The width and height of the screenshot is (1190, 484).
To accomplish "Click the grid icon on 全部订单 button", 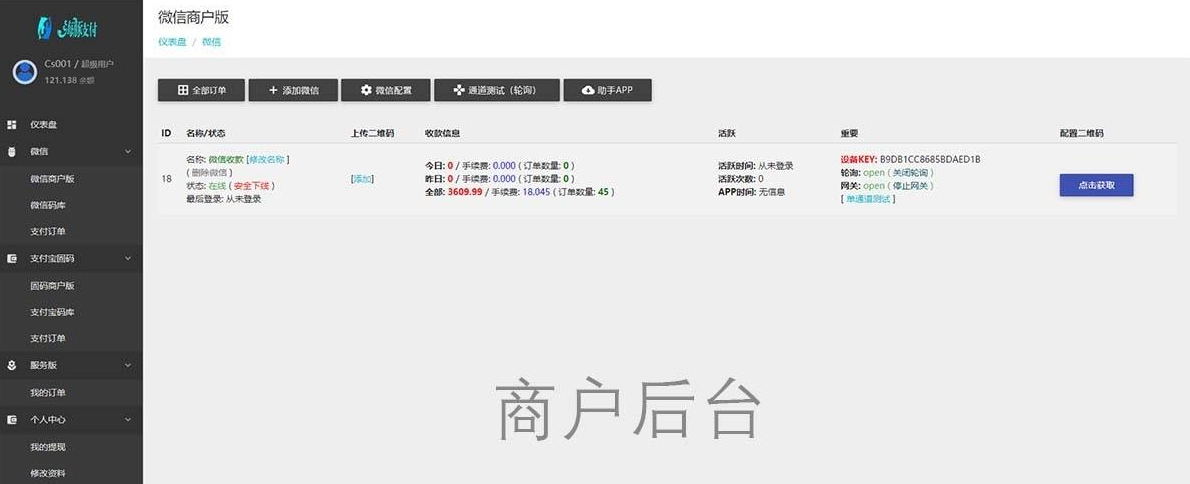I will (183, 90).
